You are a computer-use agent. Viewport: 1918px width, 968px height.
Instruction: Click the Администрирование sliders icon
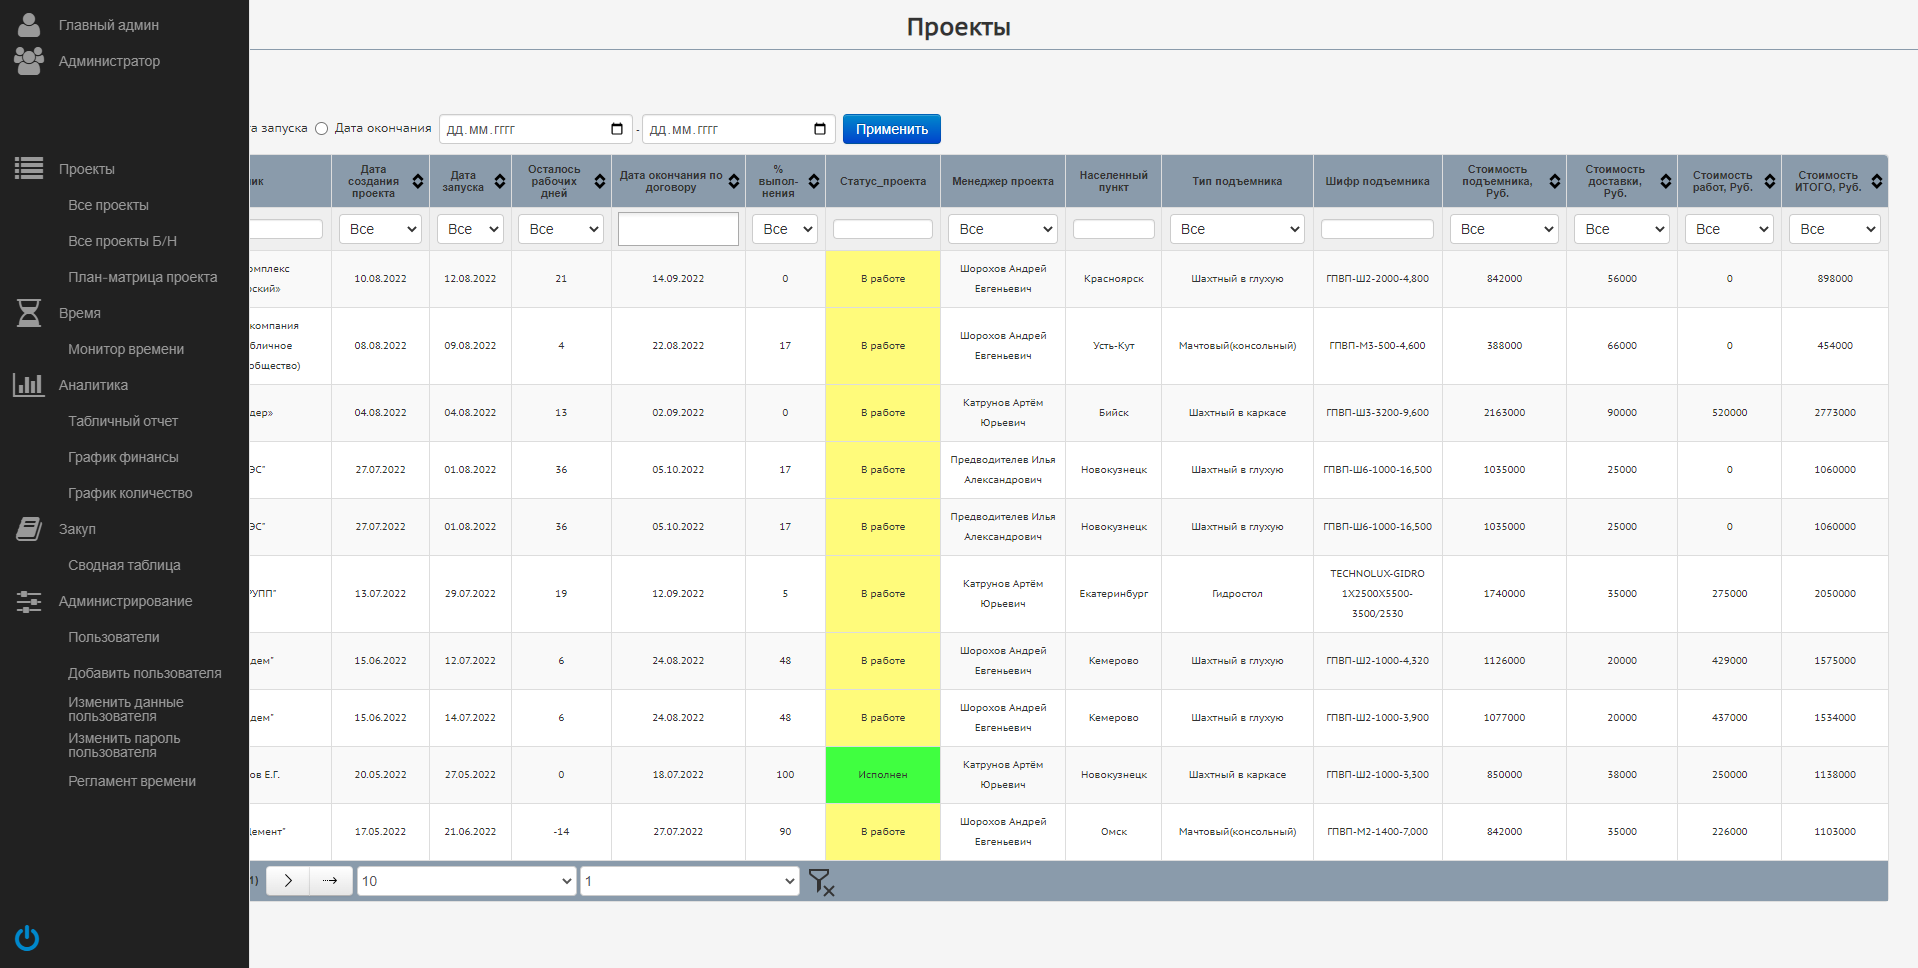click(29, 601)
